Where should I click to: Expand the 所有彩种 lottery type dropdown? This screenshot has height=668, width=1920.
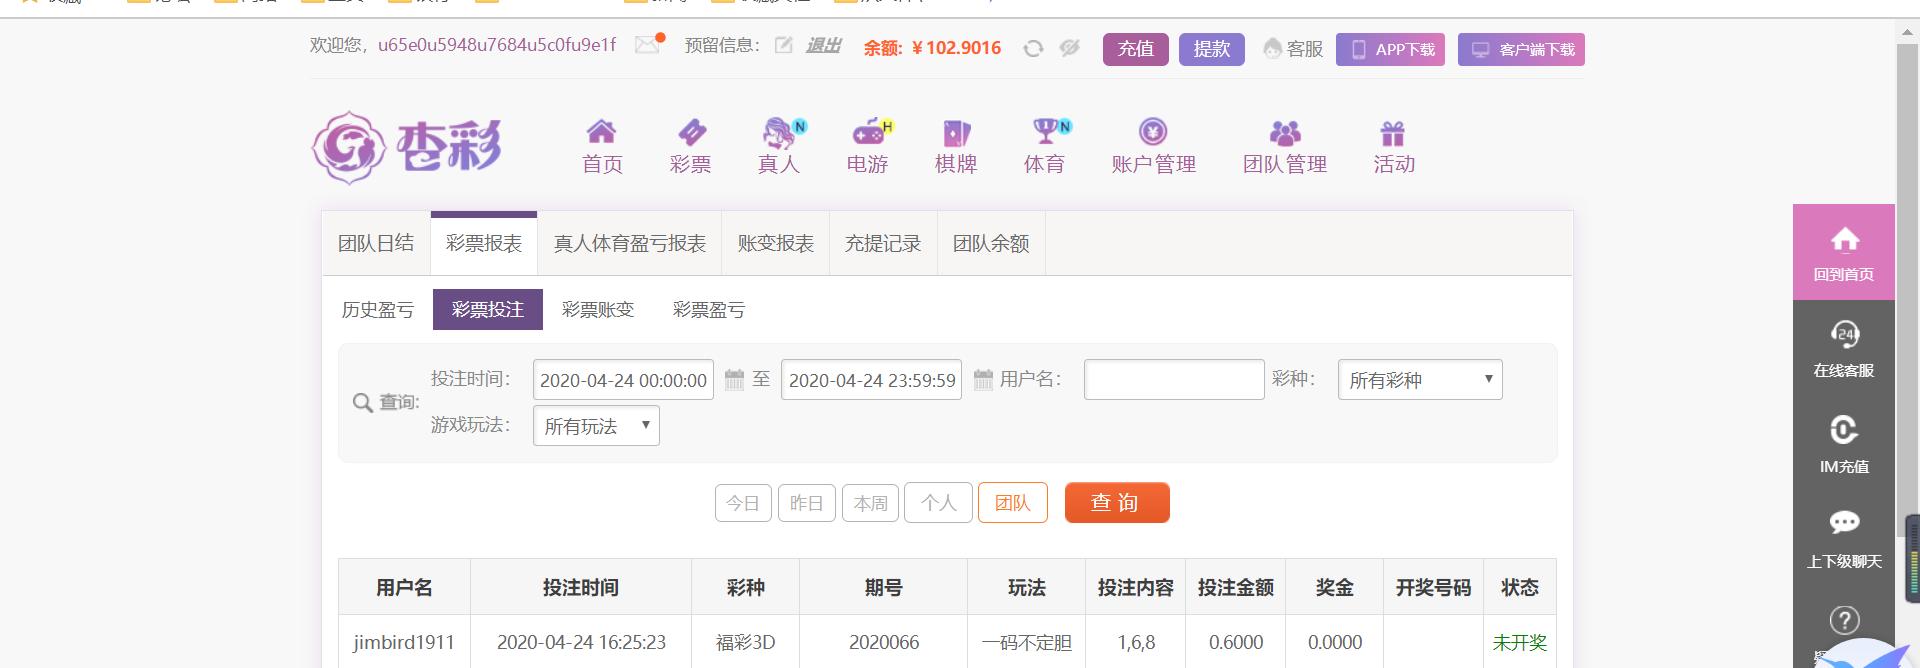tap(1420, 380)
